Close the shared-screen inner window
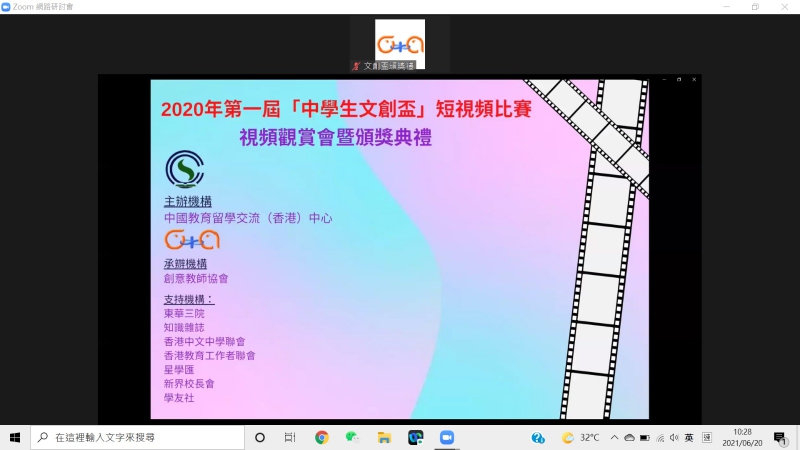Screen dimensions: 800x450 click(x=694, y=80)
